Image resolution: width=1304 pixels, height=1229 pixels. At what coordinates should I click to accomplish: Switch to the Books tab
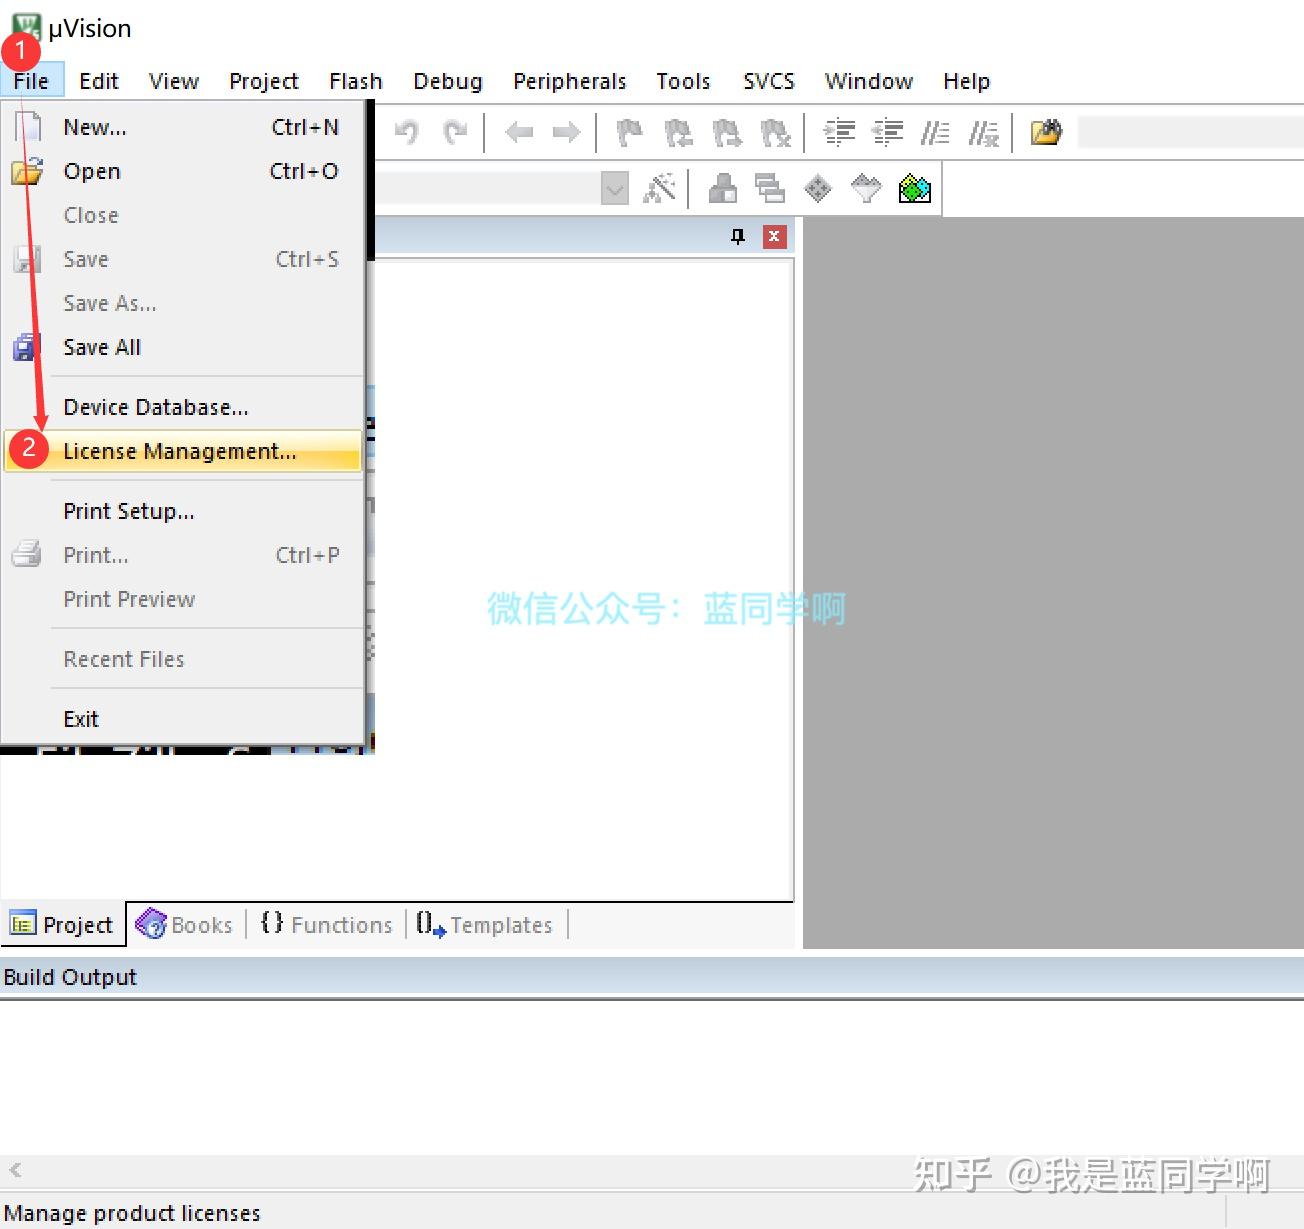[185, 925]
